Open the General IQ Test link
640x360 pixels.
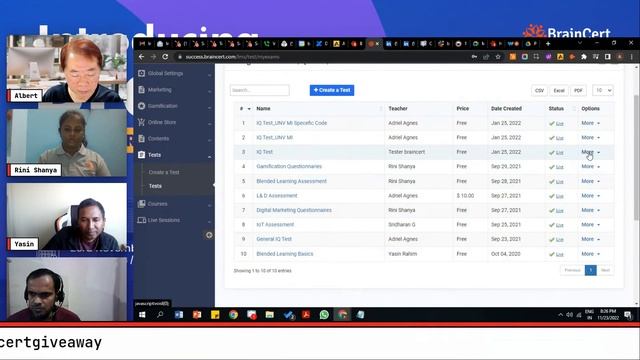coord(274,239)
